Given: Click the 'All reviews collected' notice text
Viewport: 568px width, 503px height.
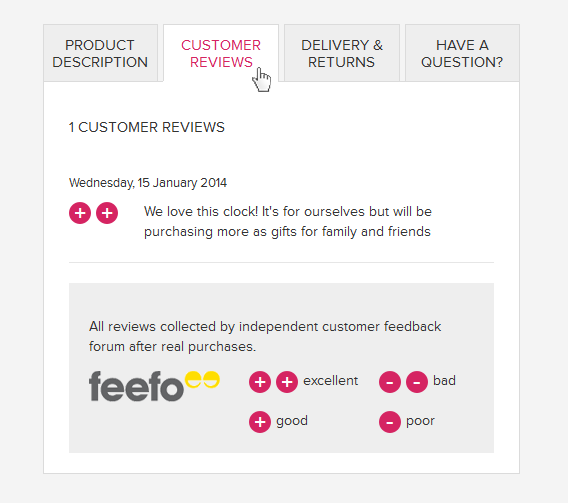Looking at the screenshot, I should tap(265, 336).
